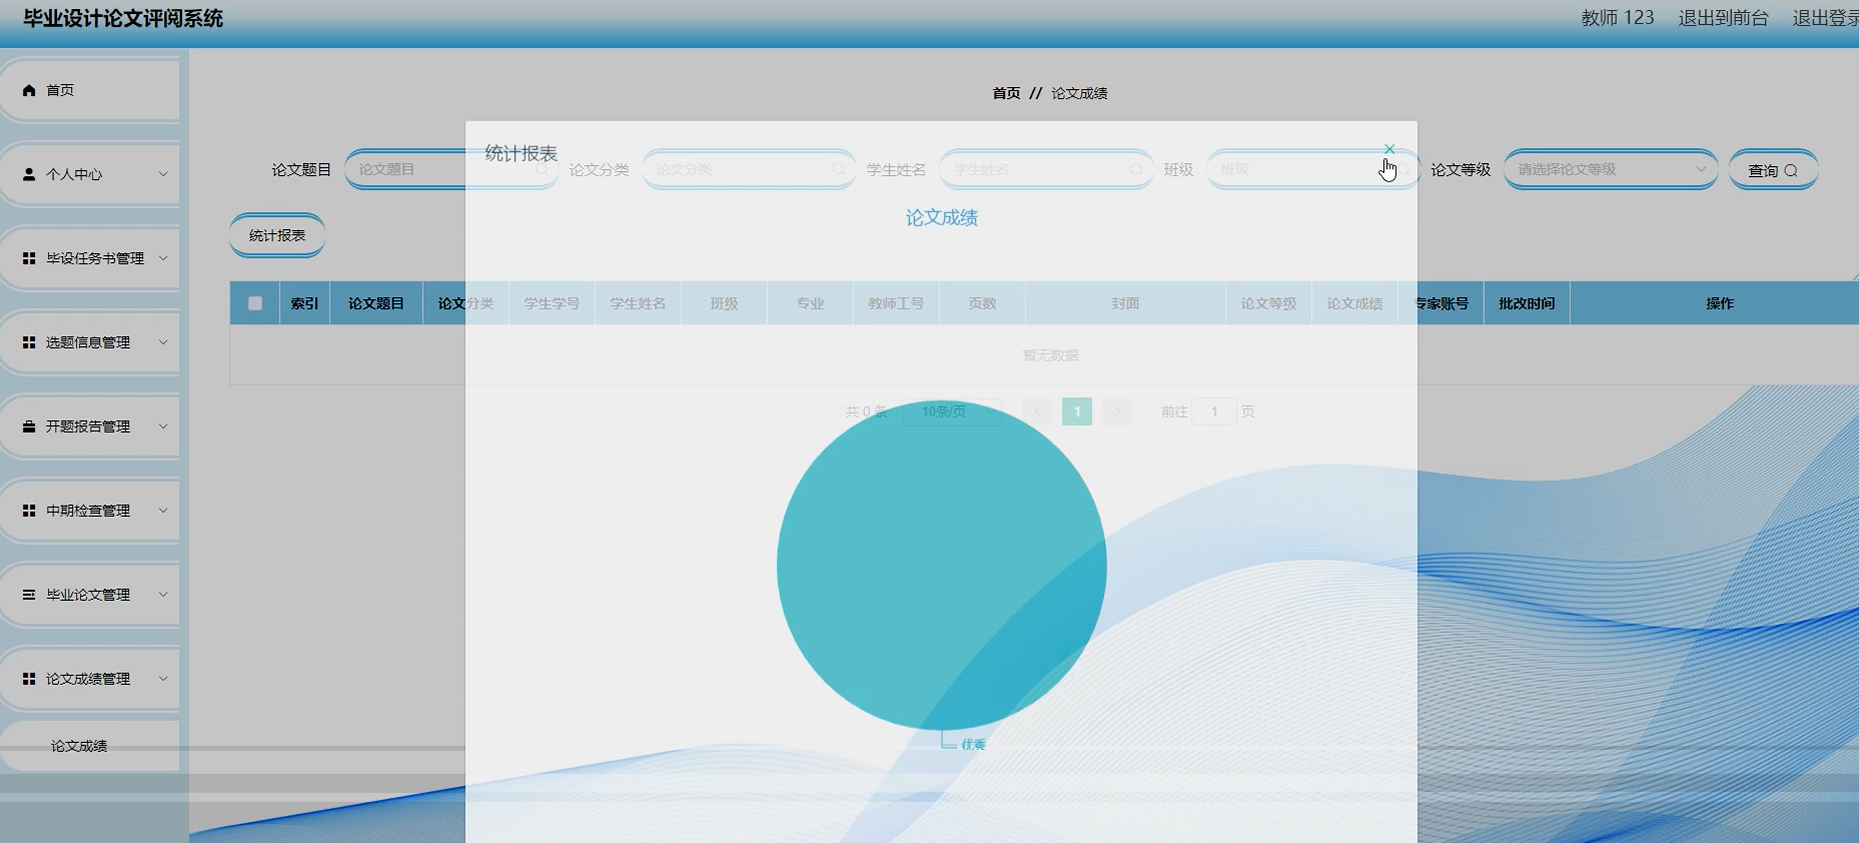This screenshot has width=1859, height=843.
Task: Click the 查询 search button
Action: pos(1773,170)
